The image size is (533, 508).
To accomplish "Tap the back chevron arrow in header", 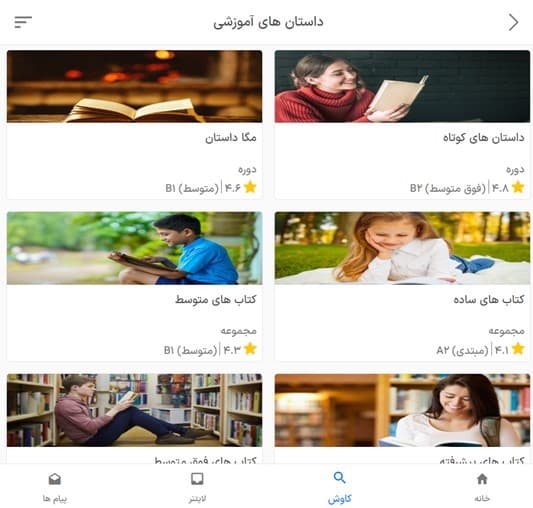I will pyautogui.click(x=514, y=22).
